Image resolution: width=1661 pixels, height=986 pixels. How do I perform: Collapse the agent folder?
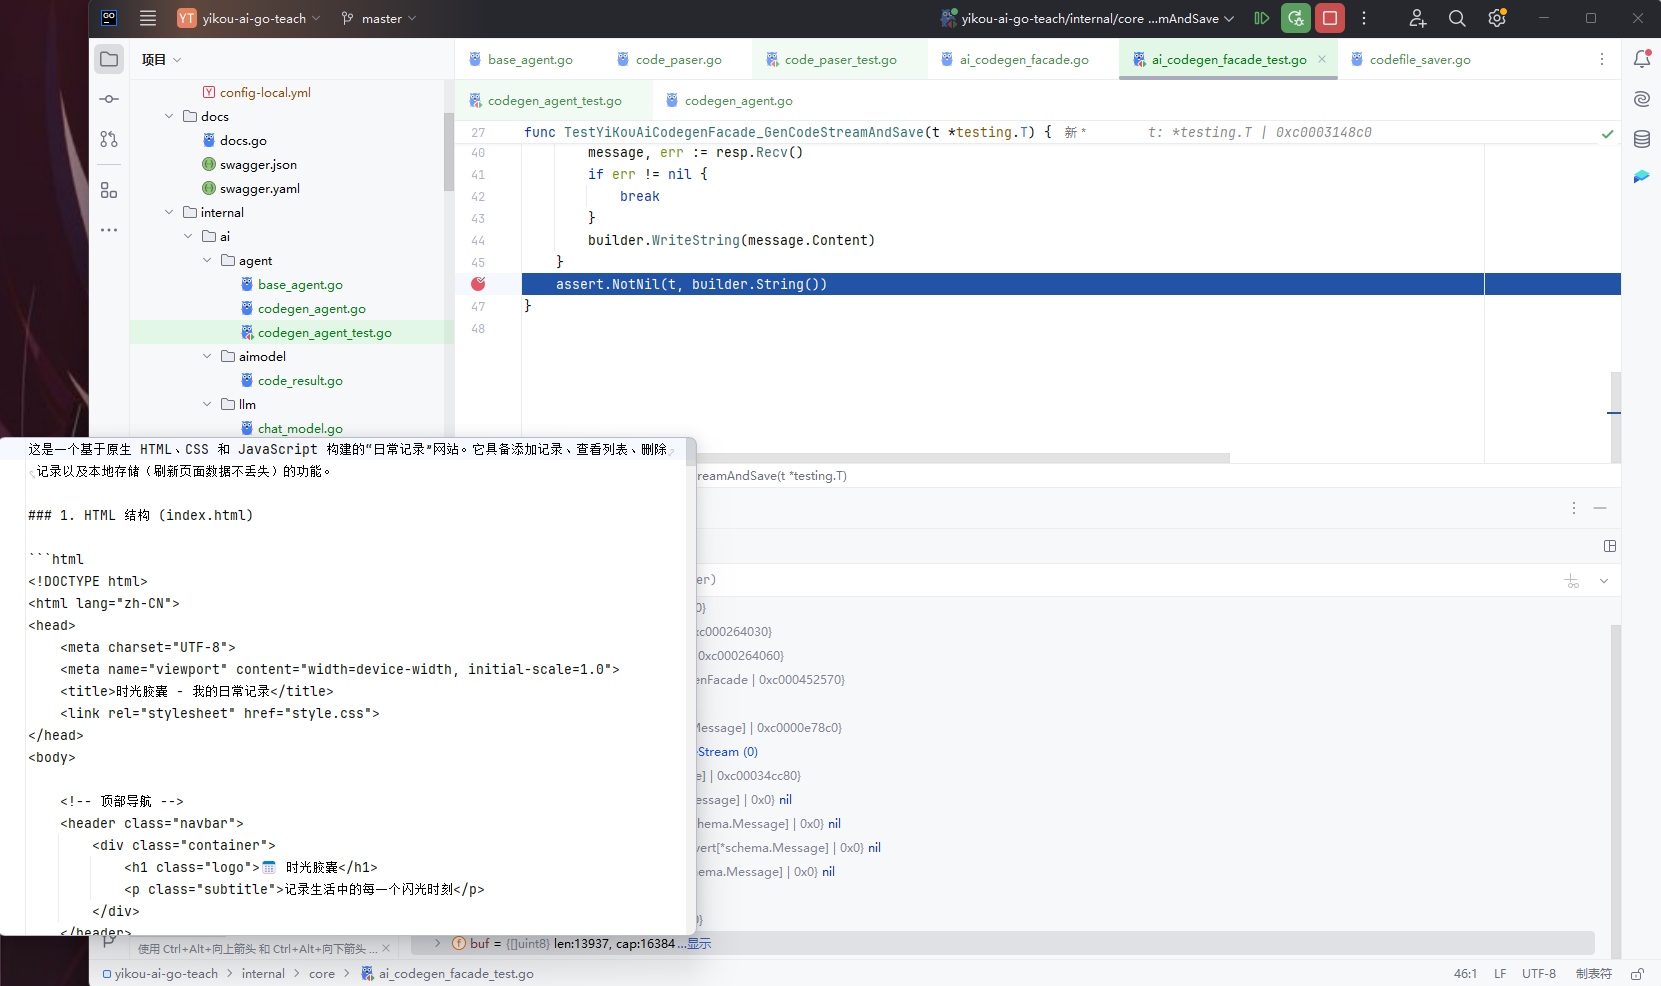pyautogui.click(x=207, y=261)
